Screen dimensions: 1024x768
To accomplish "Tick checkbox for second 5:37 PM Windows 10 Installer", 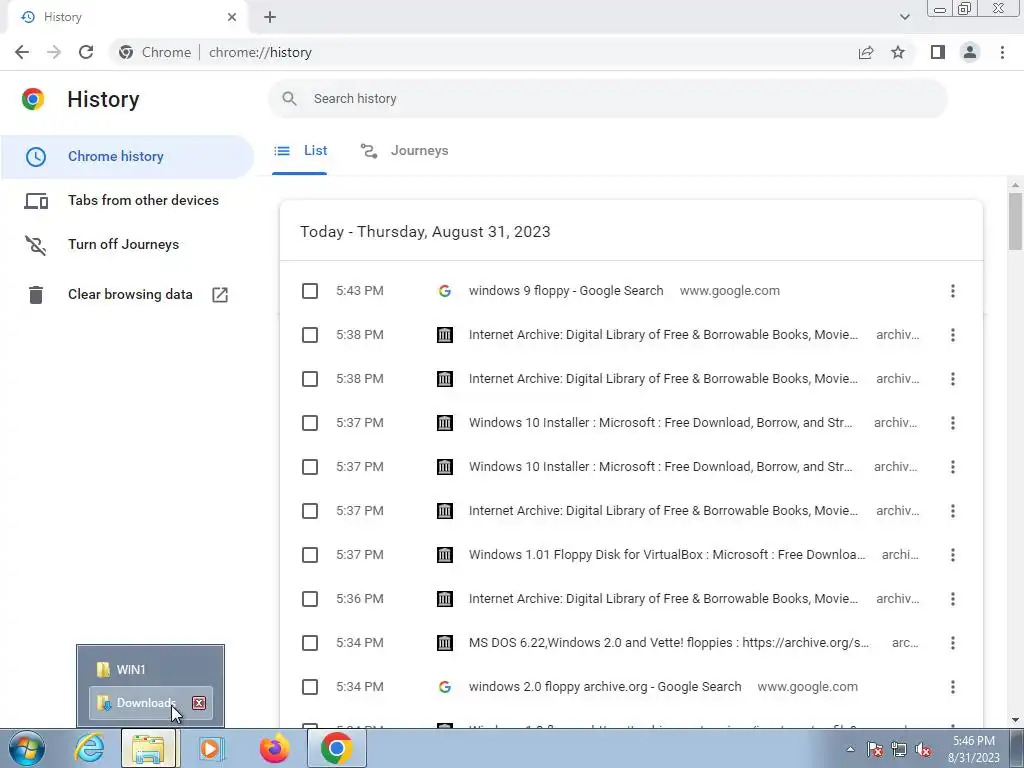I will click(310, 467).
